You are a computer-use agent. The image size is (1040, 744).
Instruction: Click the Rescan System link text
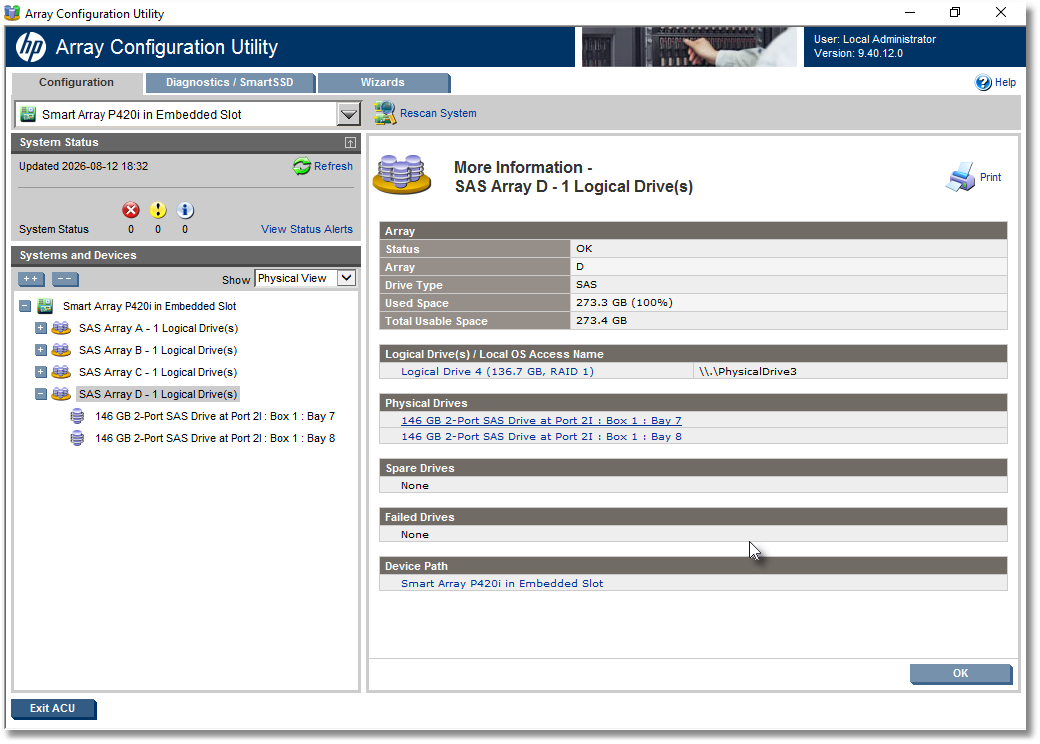tap(438, 113)
